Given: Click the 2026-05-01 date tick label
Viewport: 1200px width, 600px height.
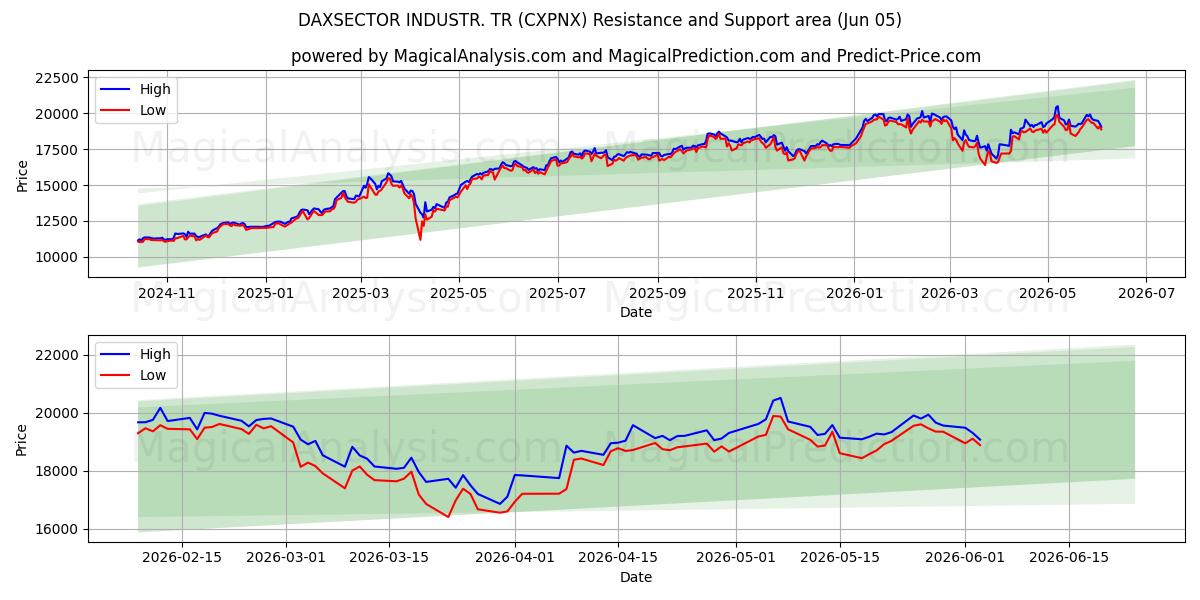Looking at the screenshot, I should coord(737,560).
